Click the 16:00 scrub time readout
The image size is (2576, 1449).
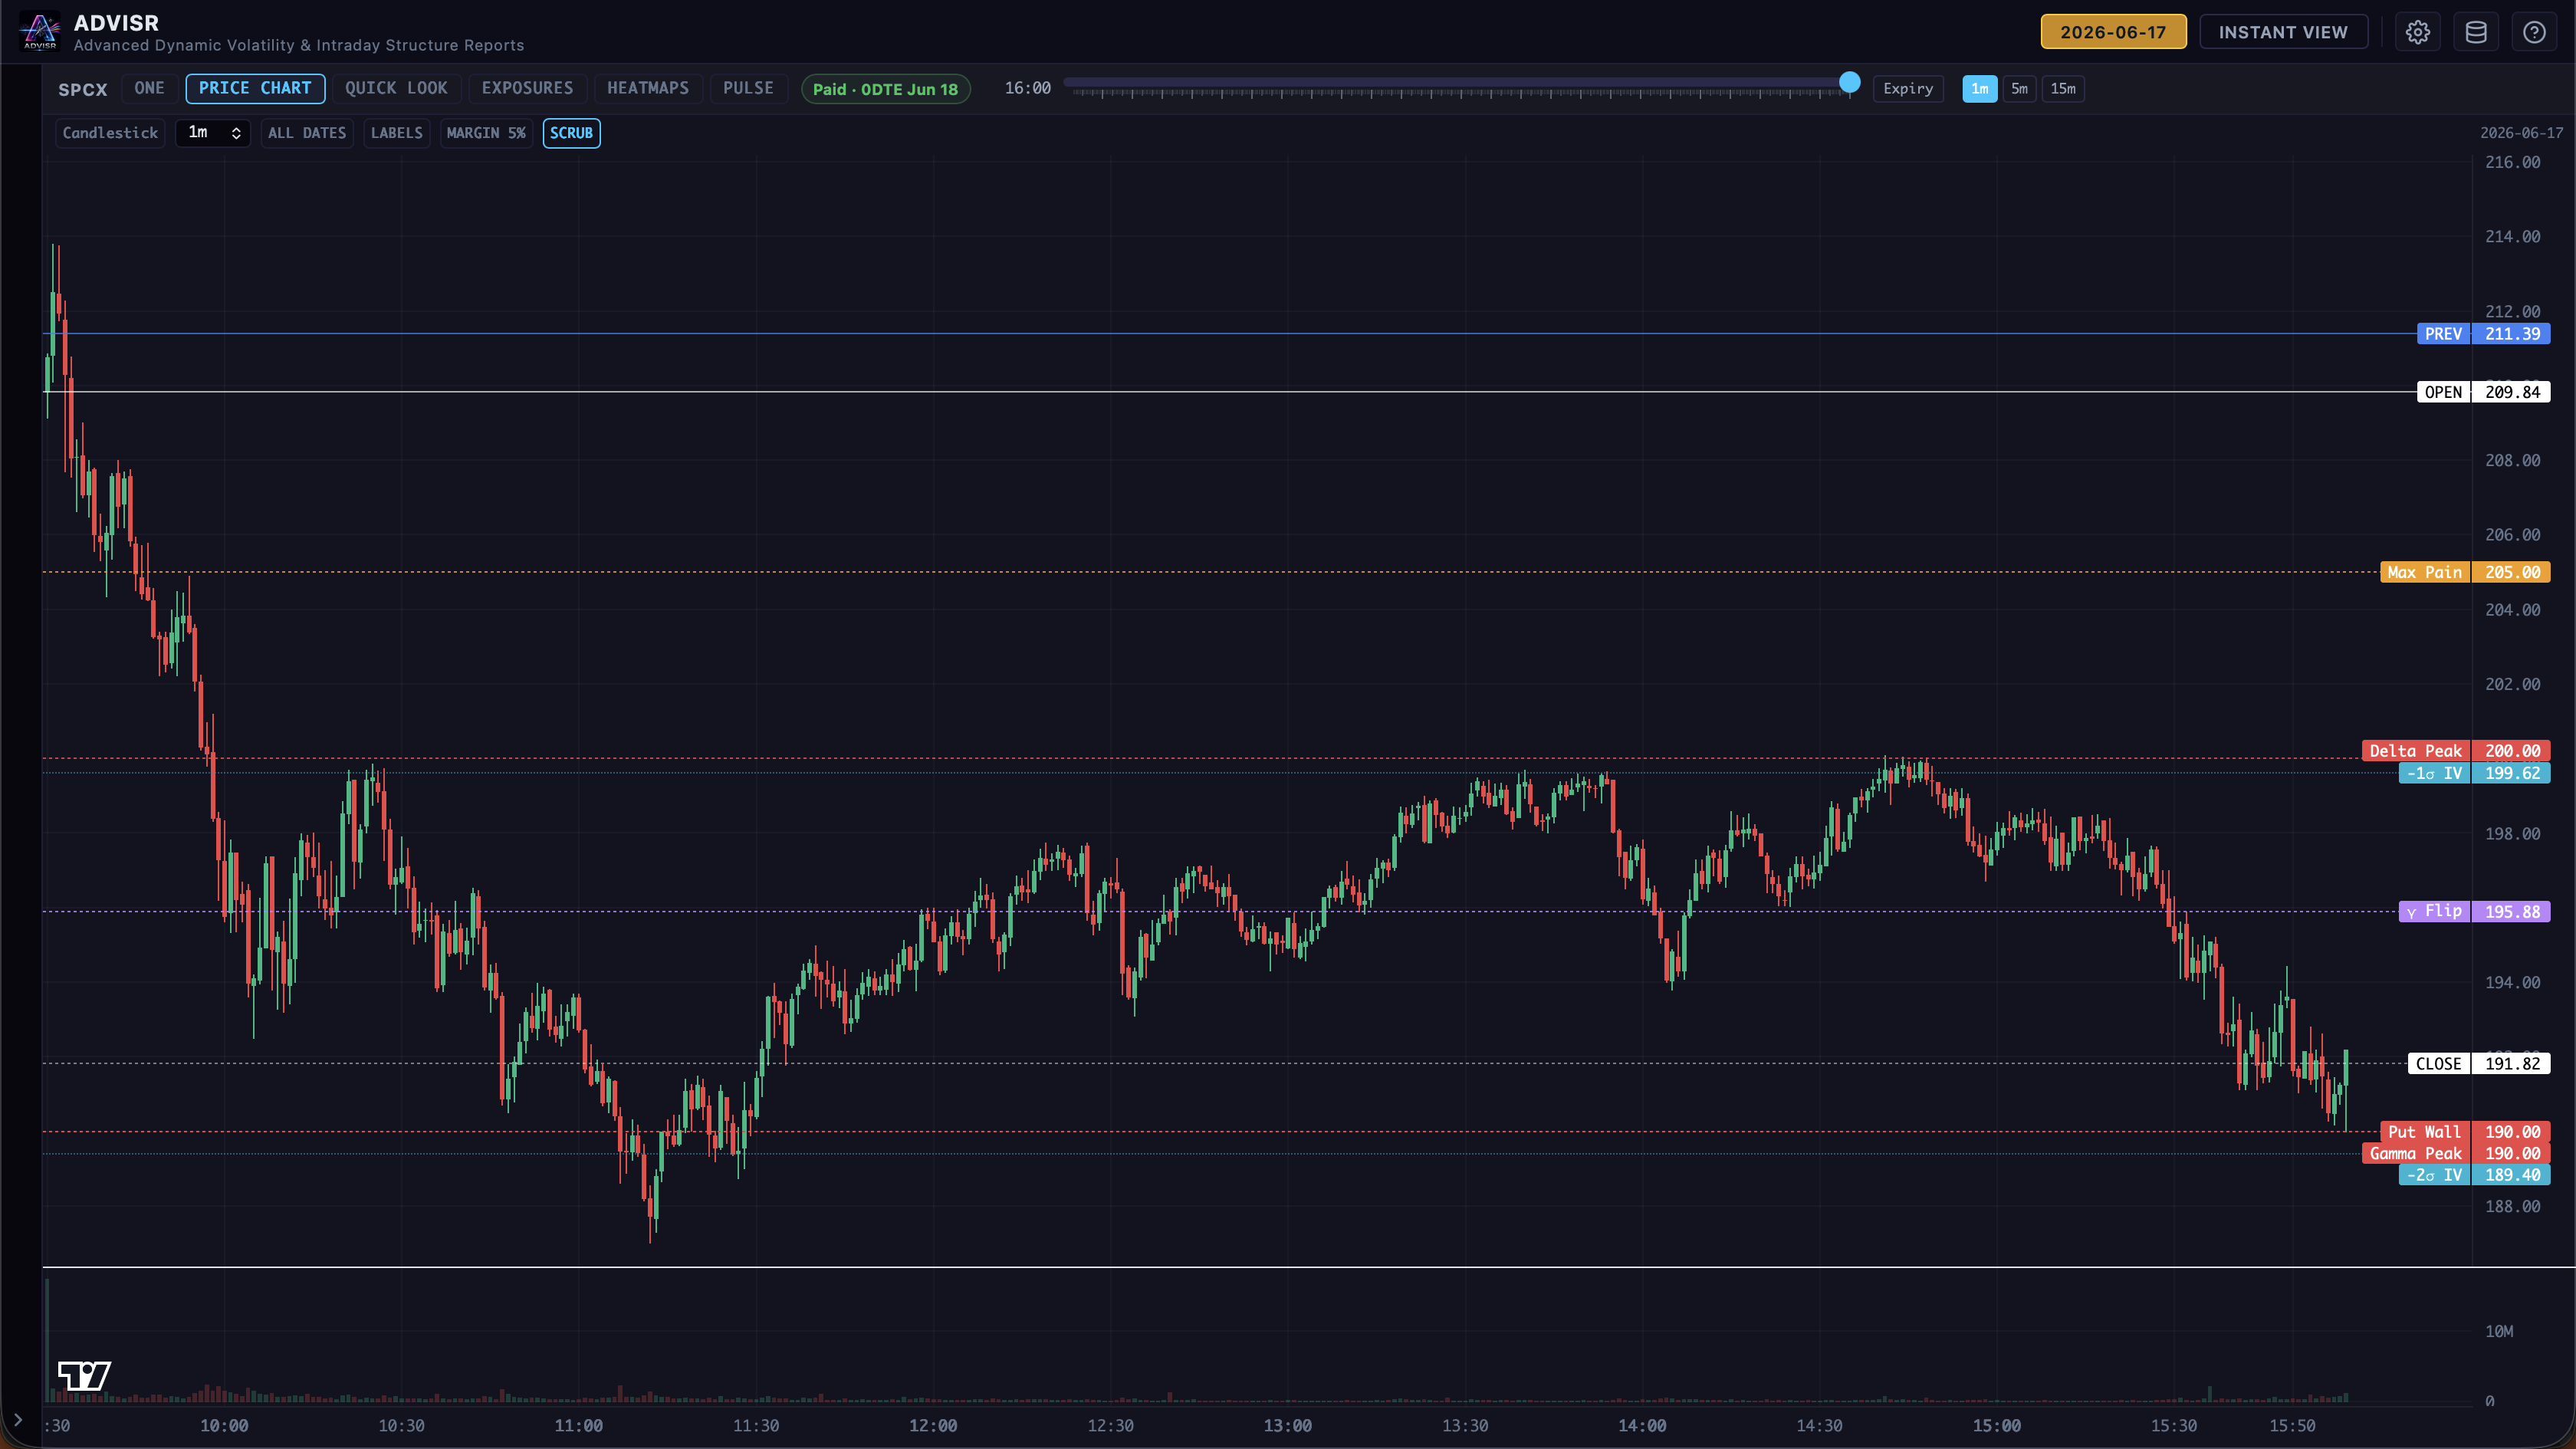[x=1027, y=88]
